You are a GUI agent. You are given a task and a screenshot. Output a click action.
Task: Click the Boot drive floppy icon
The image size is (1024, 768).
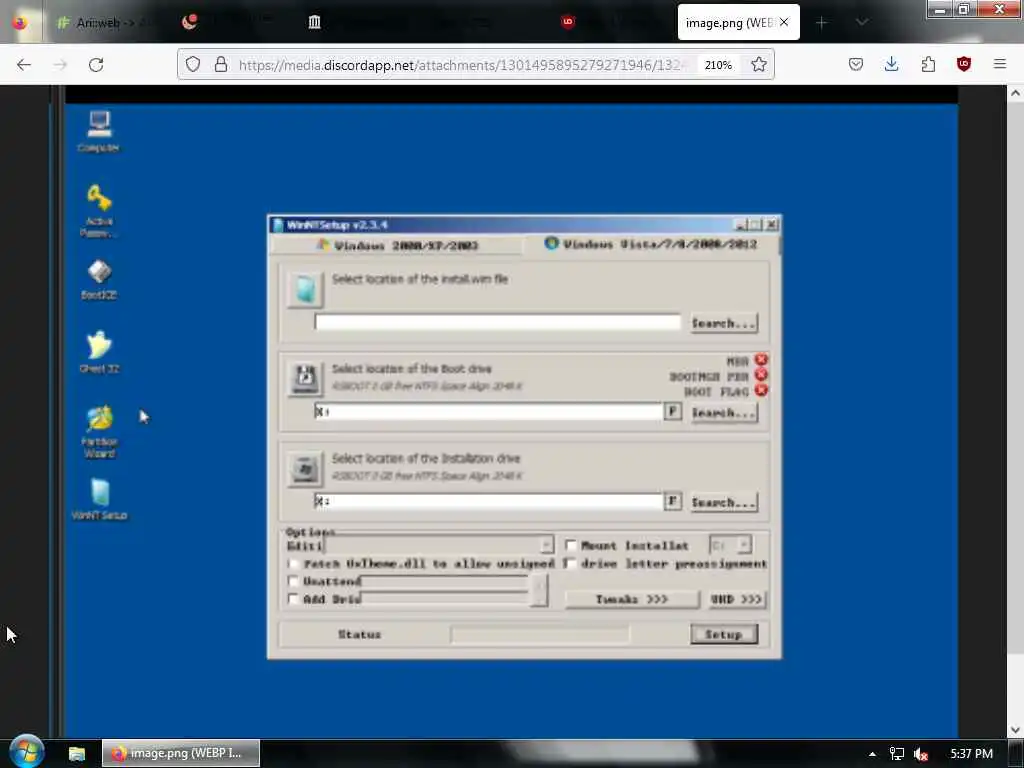(x=305, y=379)
